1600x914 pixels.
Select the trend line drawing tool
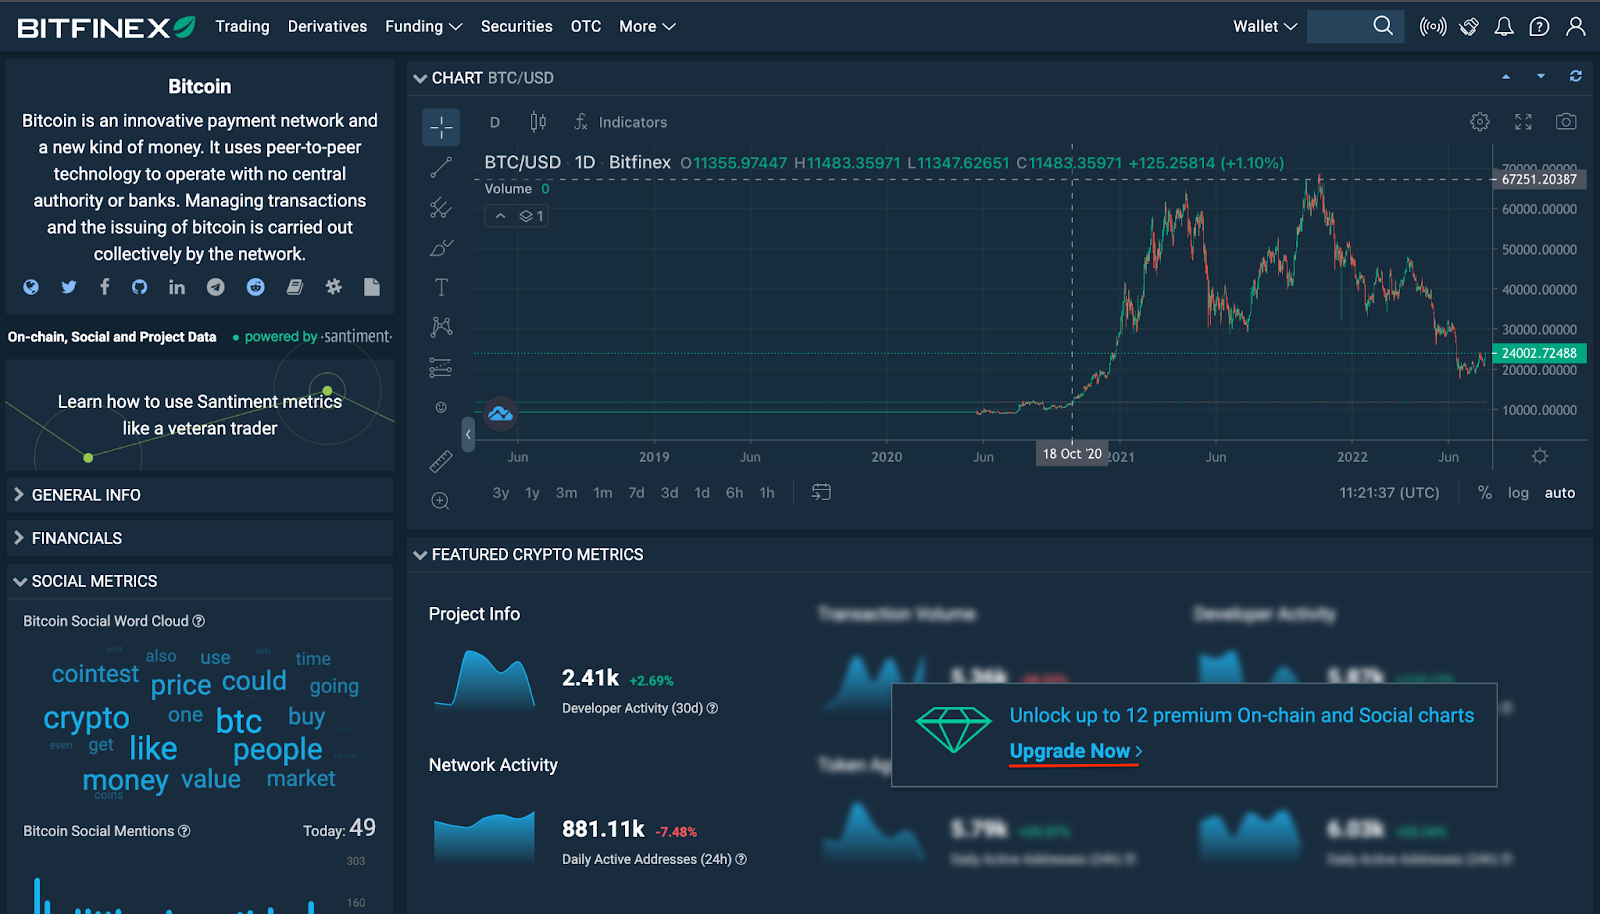pyautogui.click(x=441, y=167)
